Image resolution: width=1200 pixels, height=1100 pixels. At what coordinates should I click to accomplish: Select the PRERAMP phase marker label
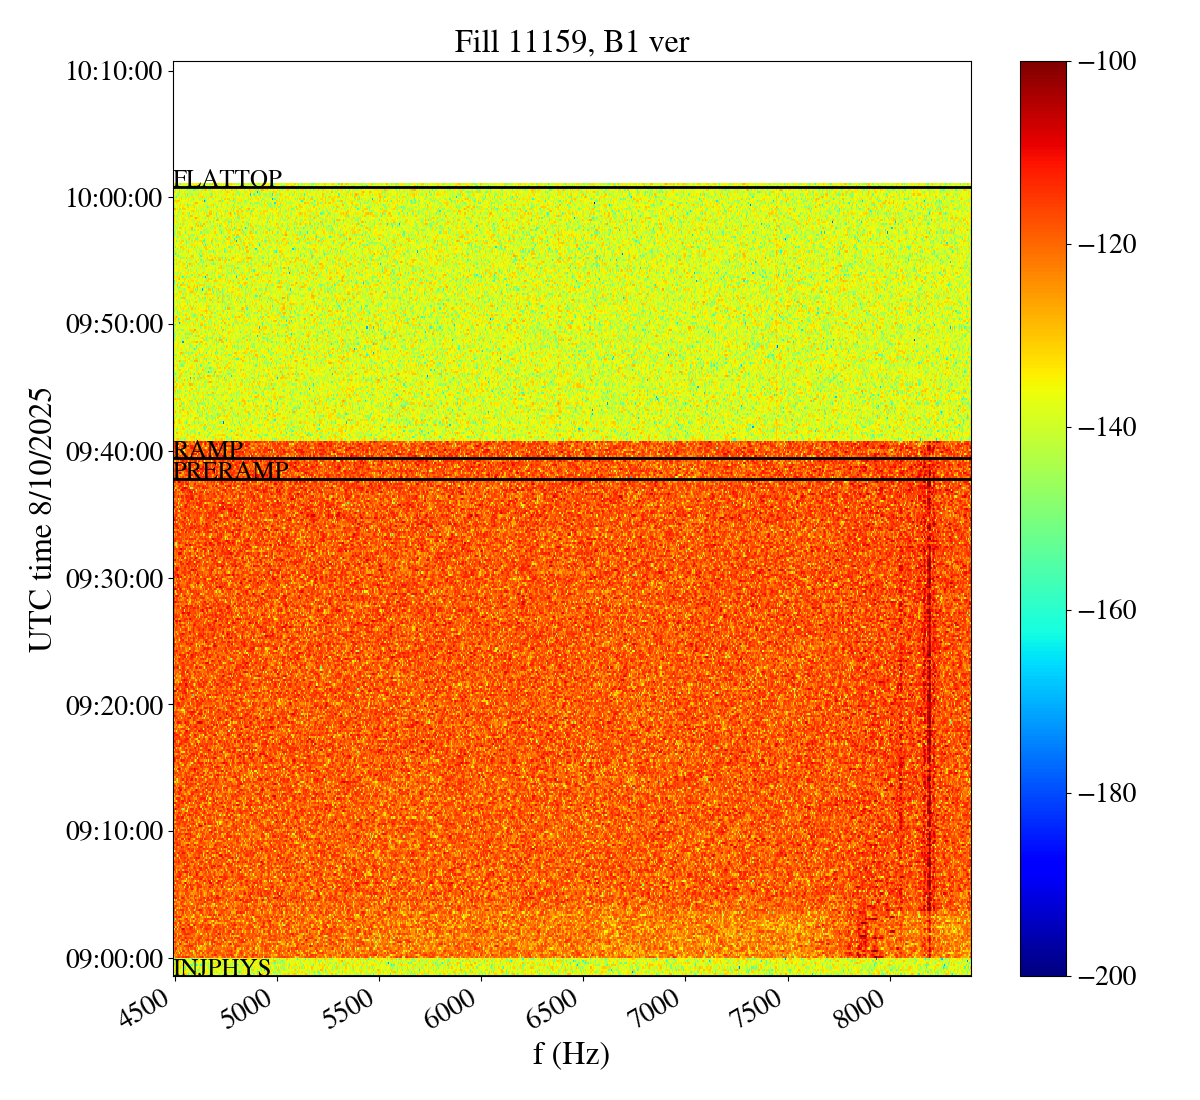click(231, 471)
